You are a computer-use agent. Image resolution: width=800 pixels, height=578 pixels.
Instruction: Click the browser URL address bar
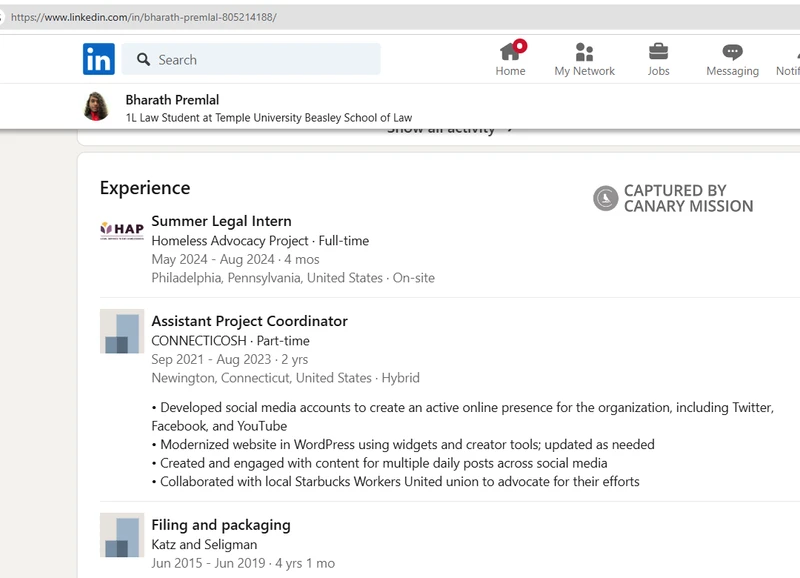point(400,17)
